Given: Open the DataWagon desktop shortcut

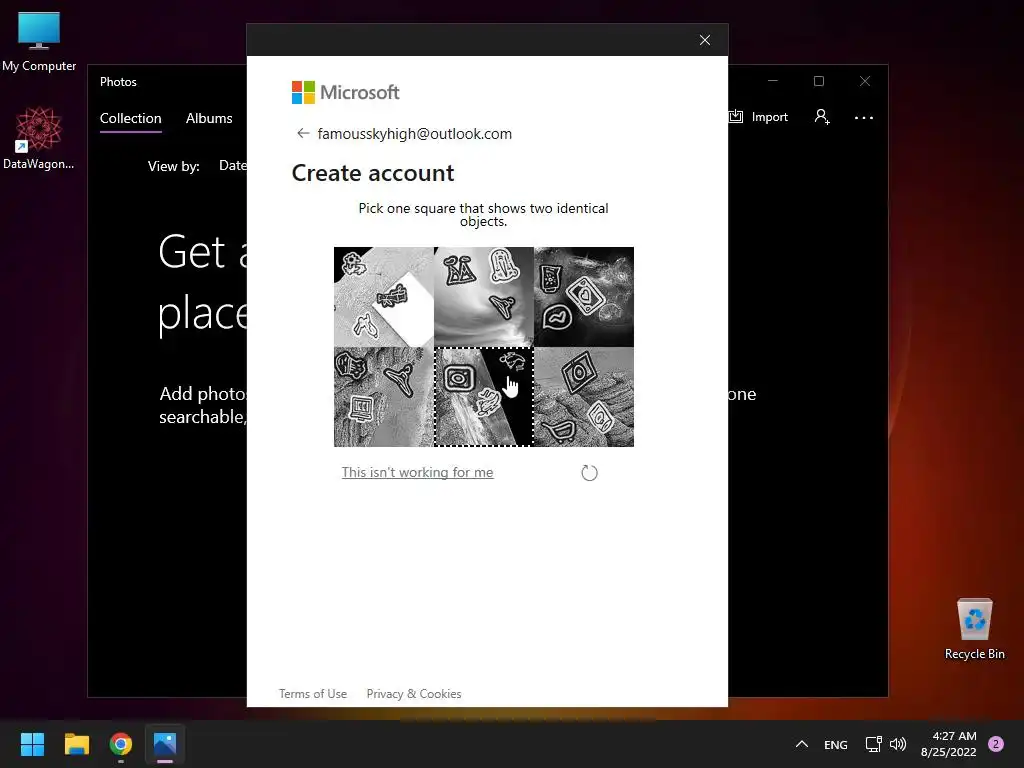Looking at the screenshot, I should tap(39, 138).
